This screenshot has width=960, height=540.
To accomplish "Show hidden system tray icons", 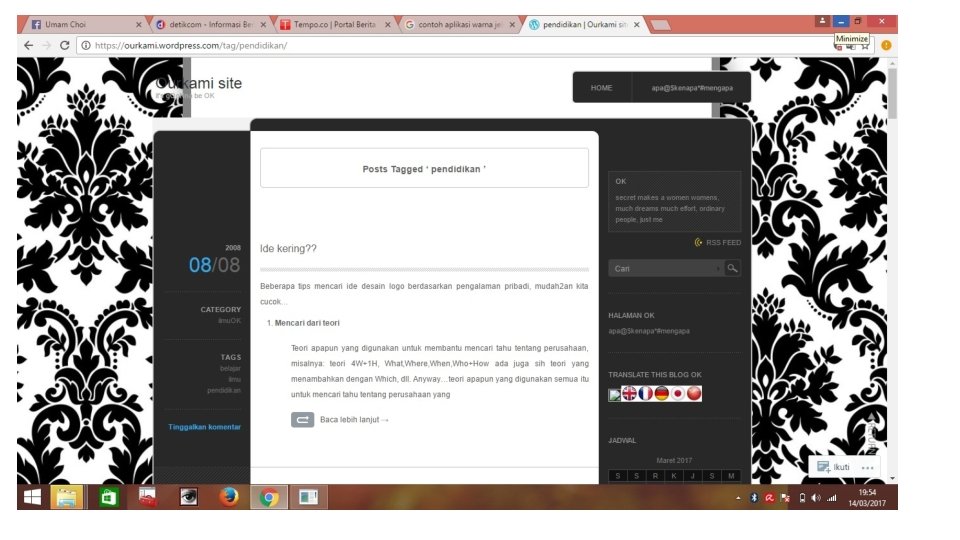I will [x=738, y=498].
